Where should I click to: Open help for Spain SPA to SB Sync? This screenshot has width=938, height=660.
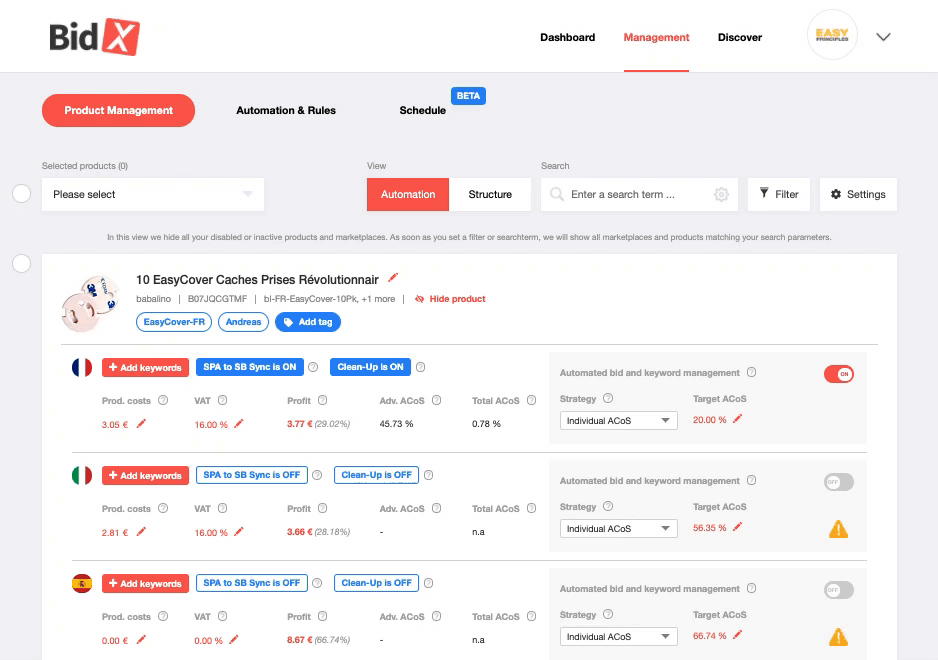(317, 583)
